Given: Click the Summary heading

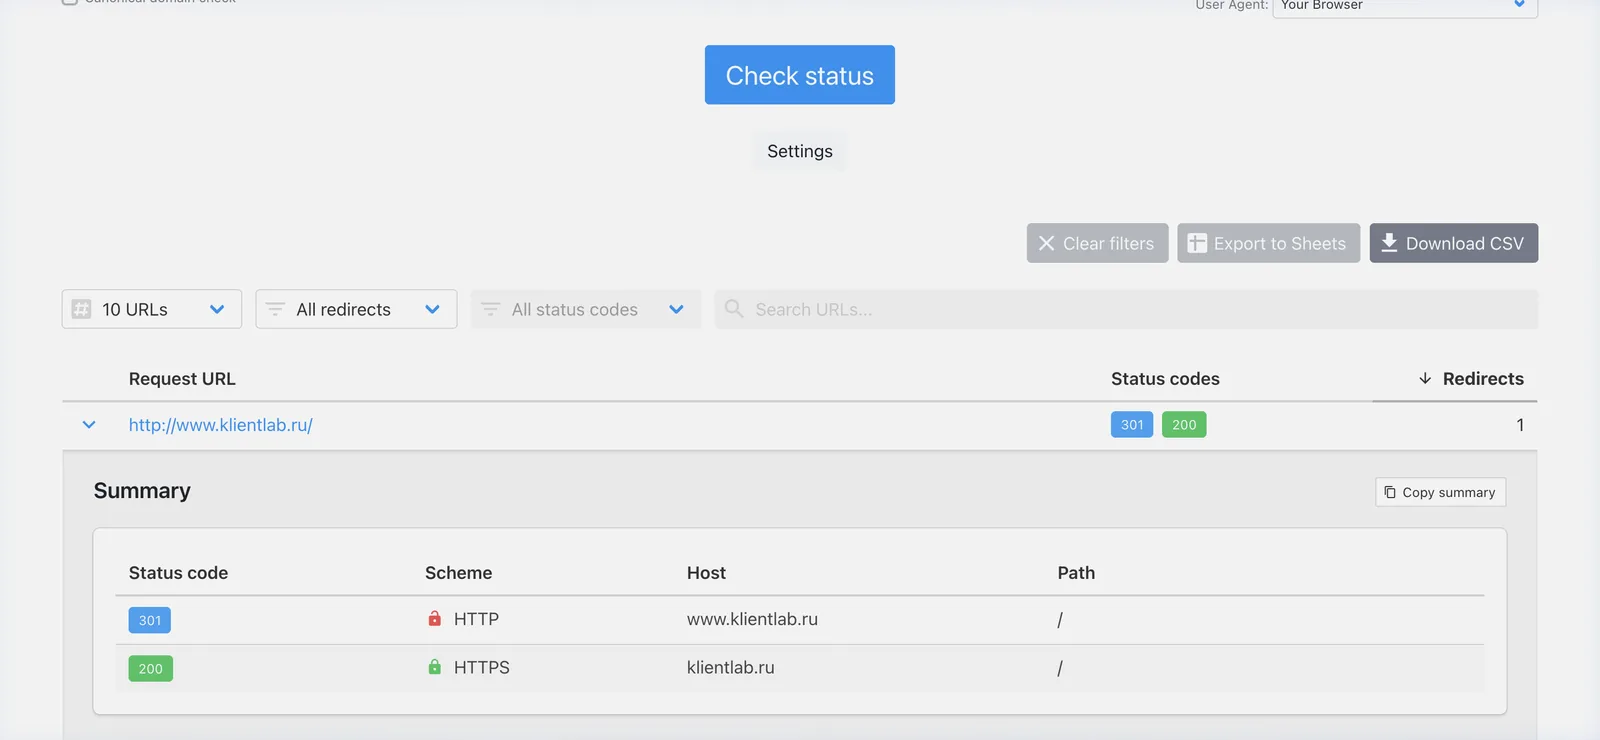Looking at the screenshot, I should point(142,491).
